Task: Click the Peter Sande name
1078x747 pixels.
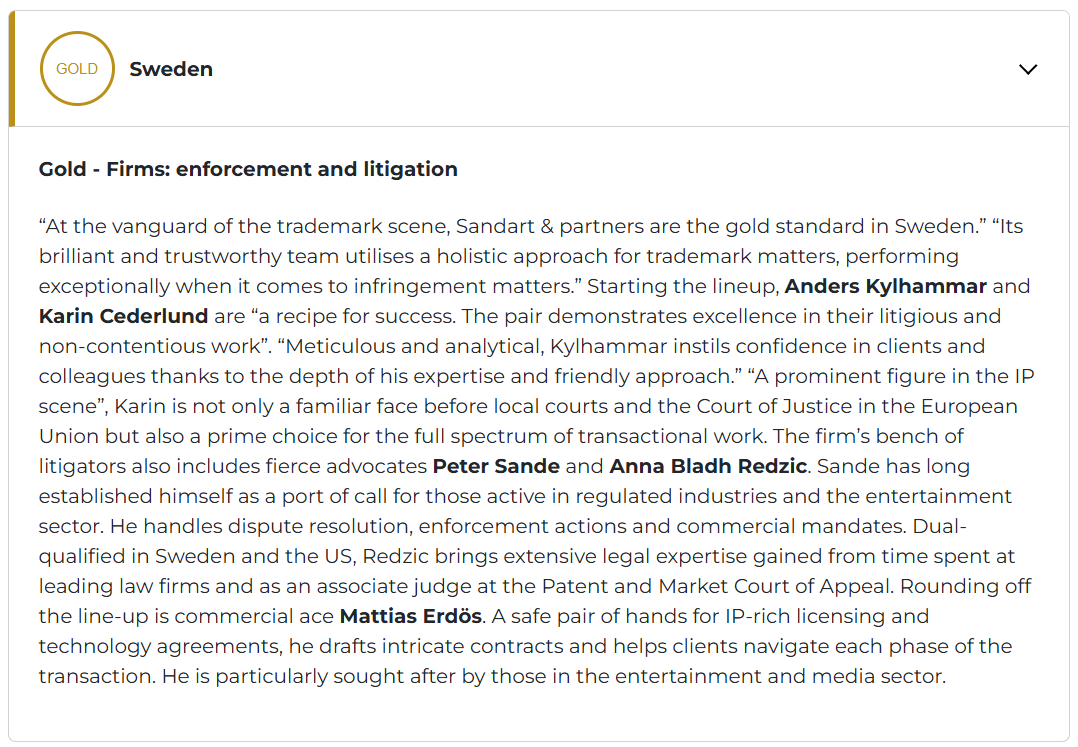Action: pyautogui.click(x=496, y=466)
